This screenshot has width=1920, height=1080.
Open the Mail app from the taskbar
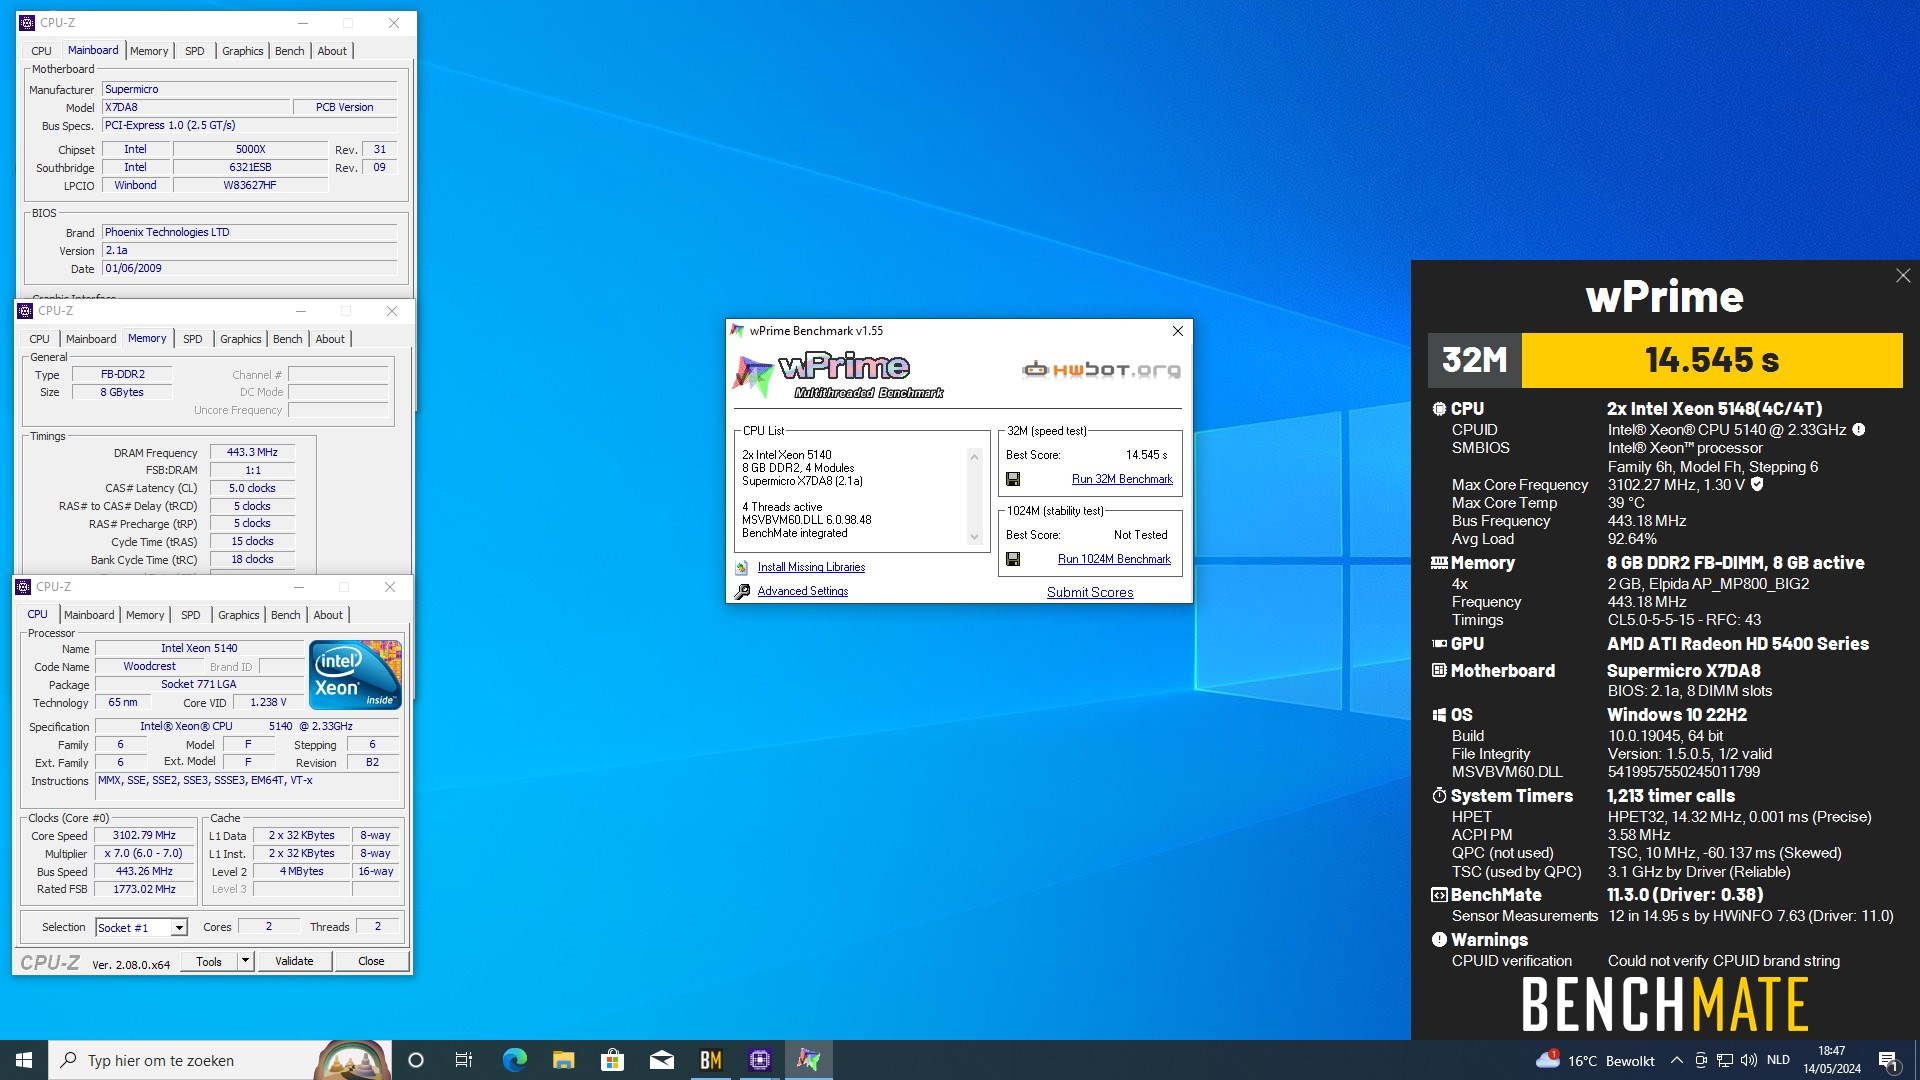(661, 1060)
